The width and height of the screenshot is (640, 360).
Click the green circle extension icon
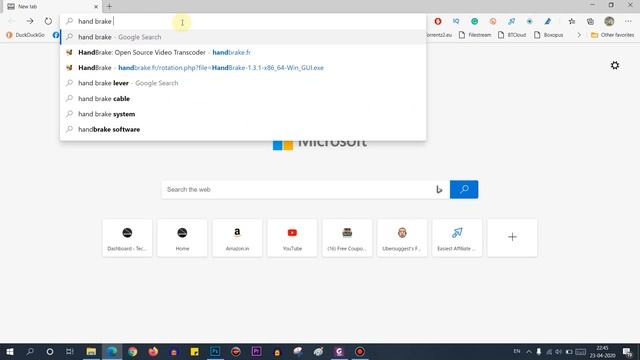474,21
